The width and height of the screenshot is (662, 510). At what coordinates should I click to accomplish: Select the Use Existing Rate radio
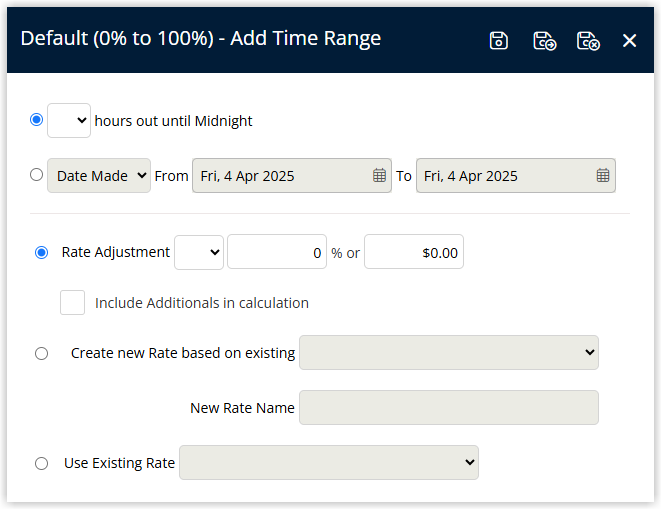(x=41, y=464)
